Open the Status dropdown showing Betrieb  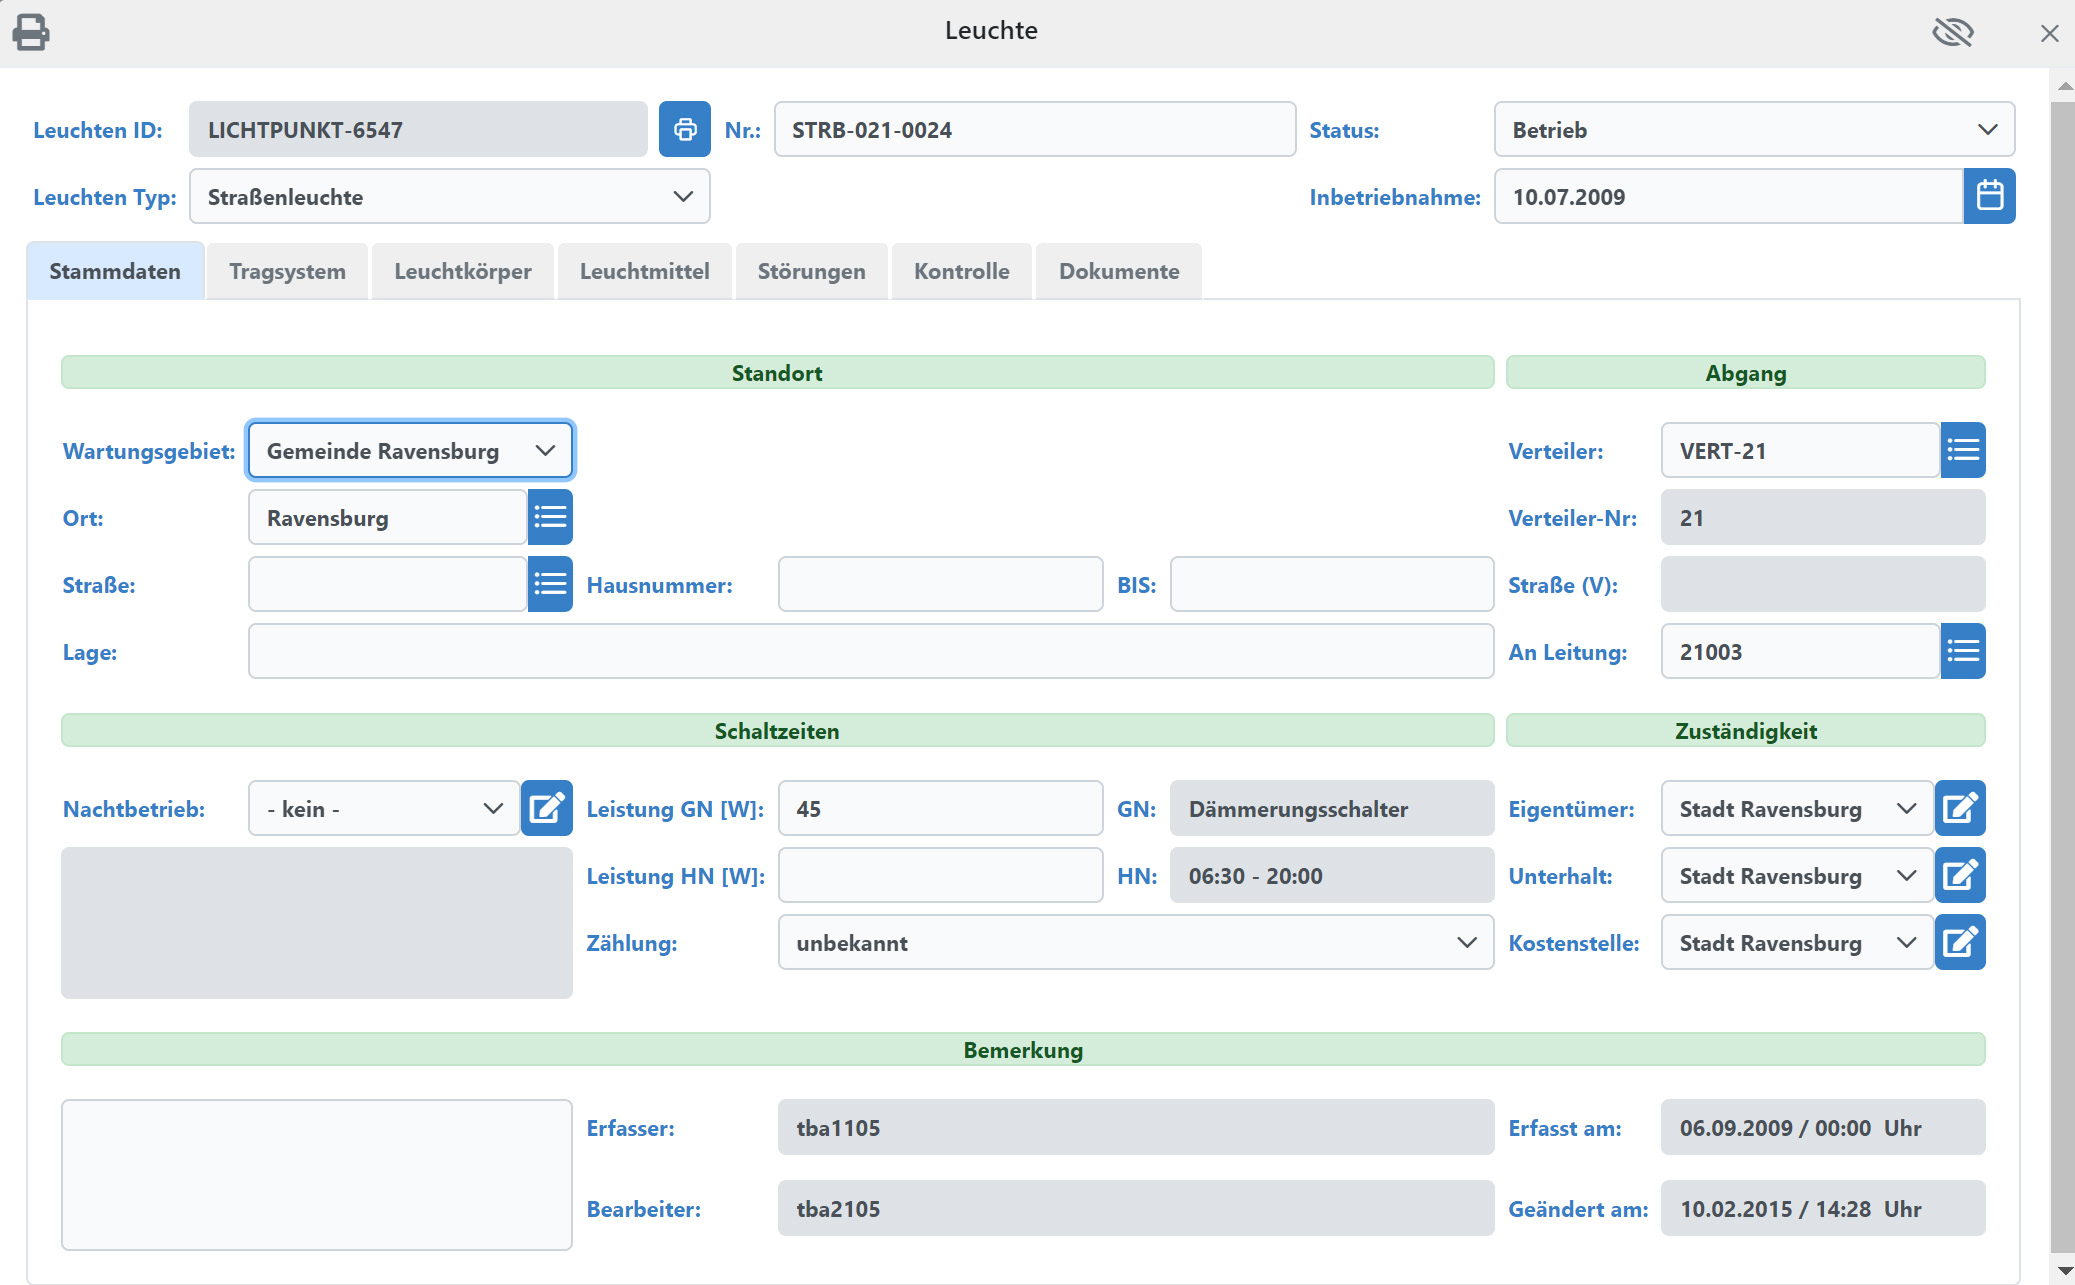[x=1753, y=129]
